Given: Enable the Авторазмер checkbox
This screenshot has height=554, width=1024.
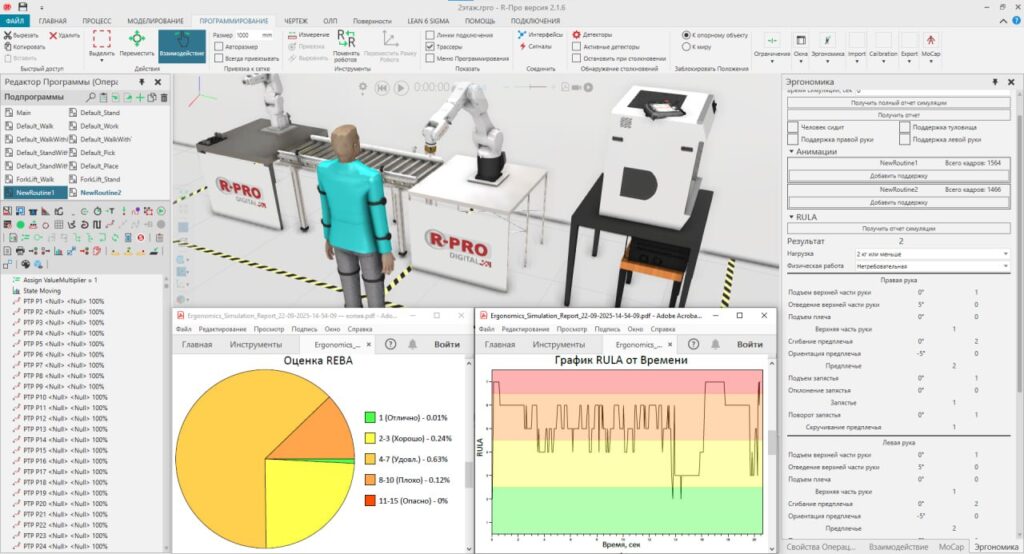Looking at the screenshot, I should pos(219,46).
